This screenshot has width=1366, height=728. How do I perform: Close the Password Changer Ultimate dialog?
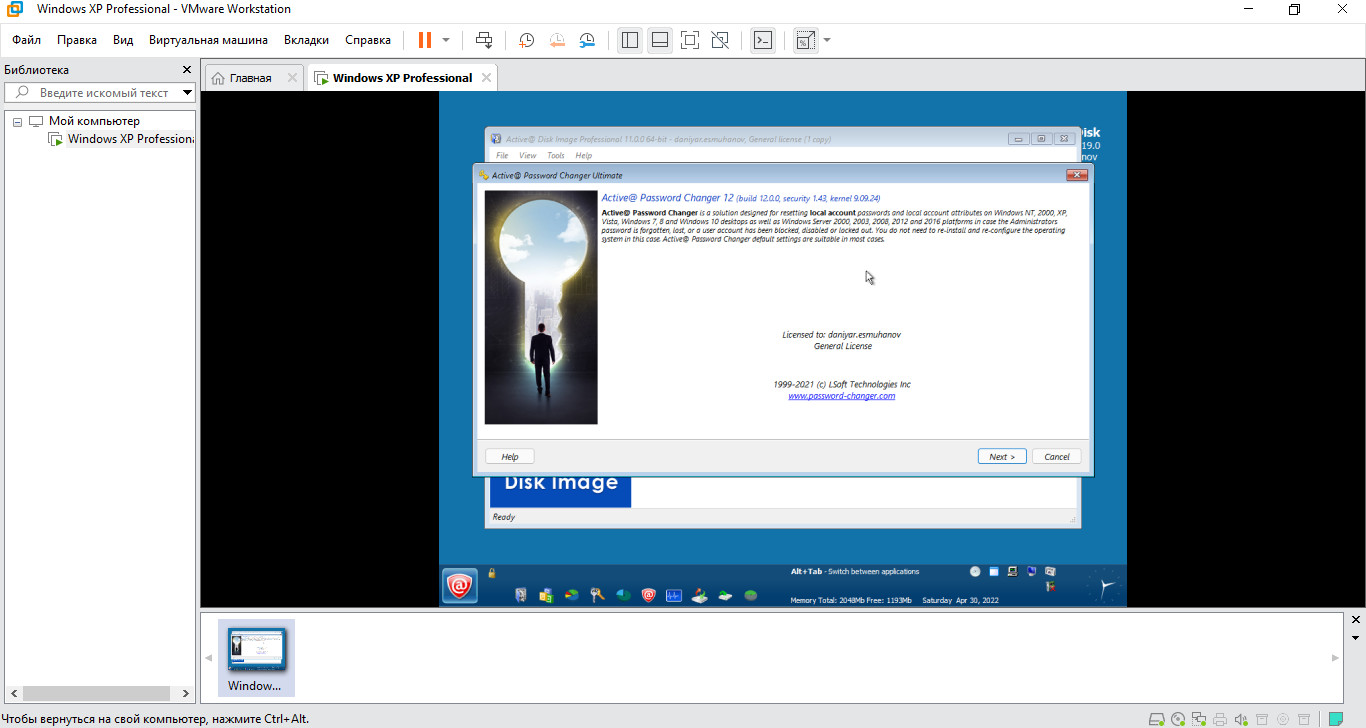[x=1077, y=175]
